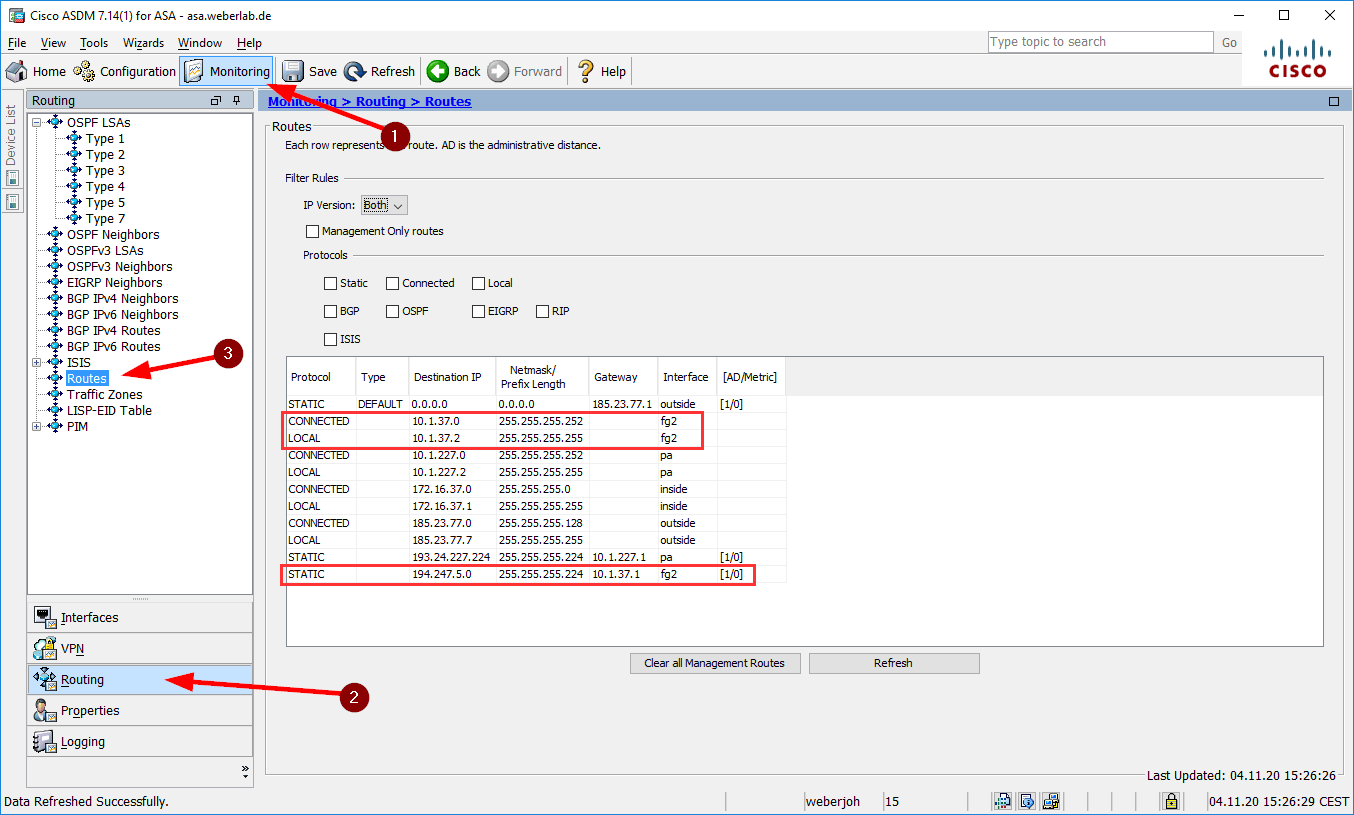Open the Properties section
The width and height of the screenshot is (1354, 815).
click(140, 710)
